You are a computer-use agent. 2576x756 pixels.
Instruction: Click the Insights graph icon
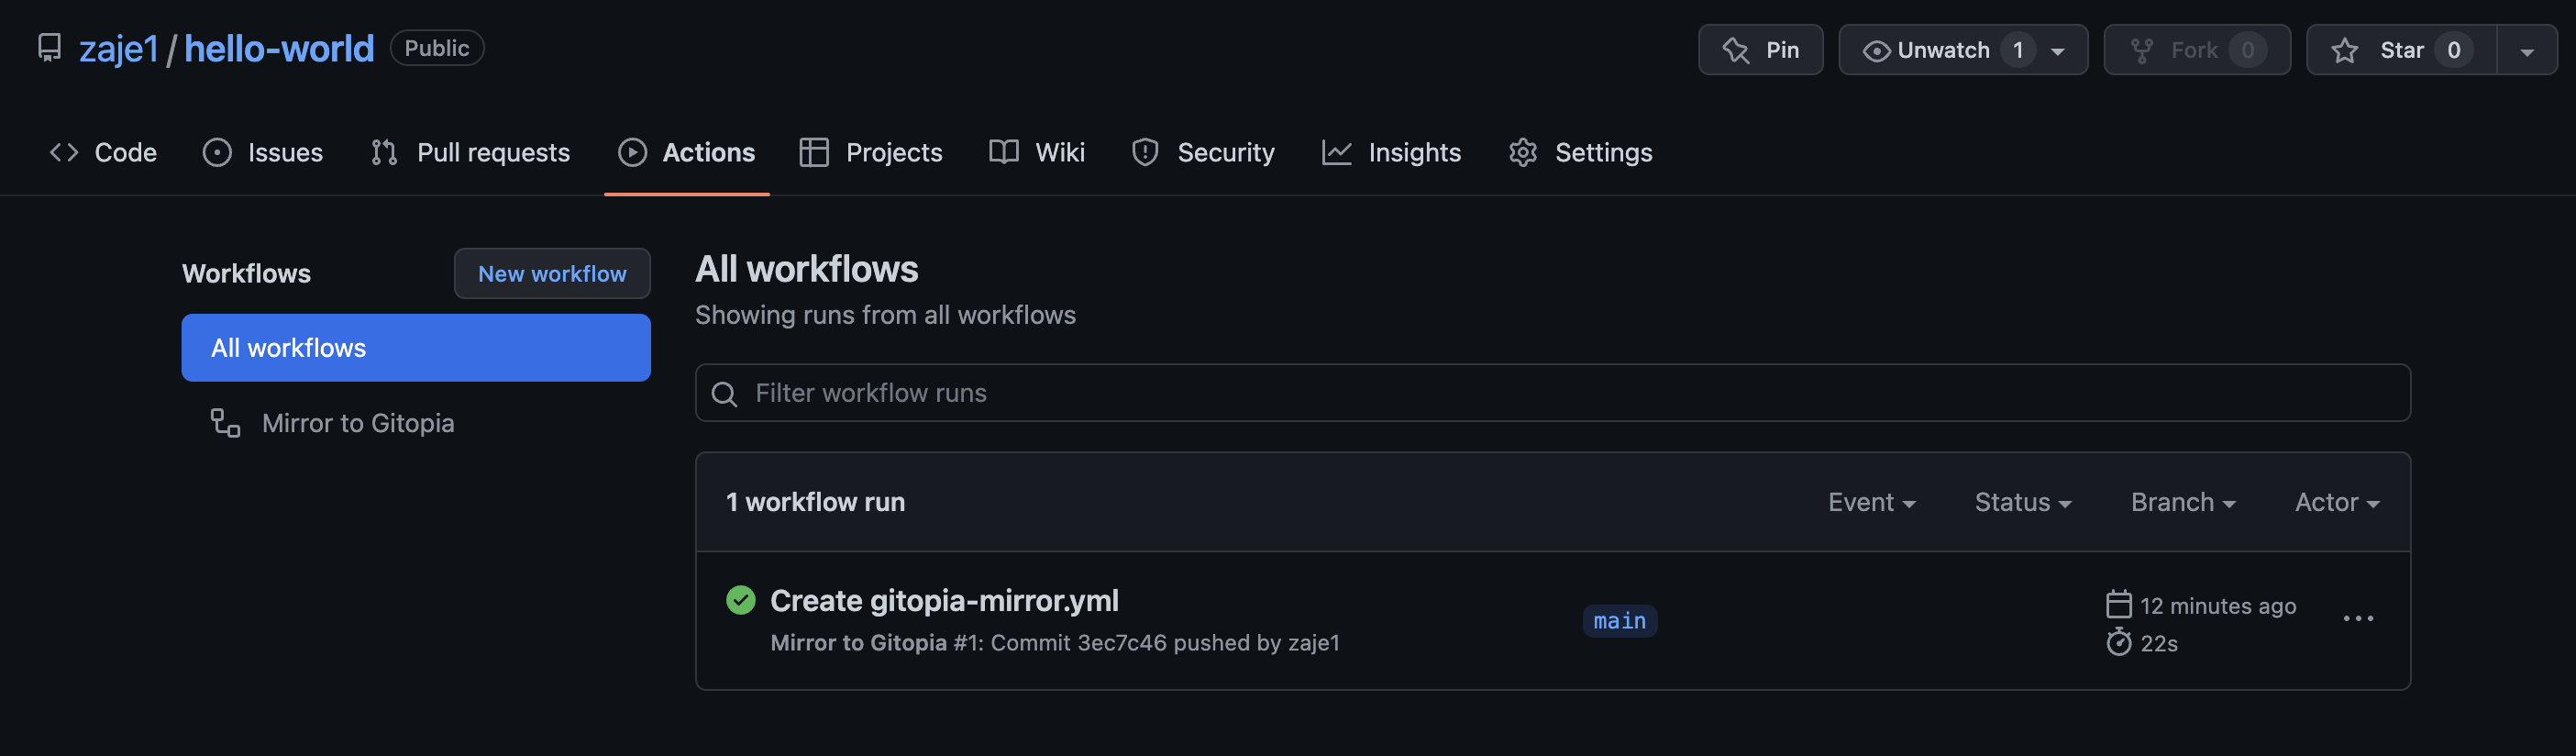(1337, 152)
